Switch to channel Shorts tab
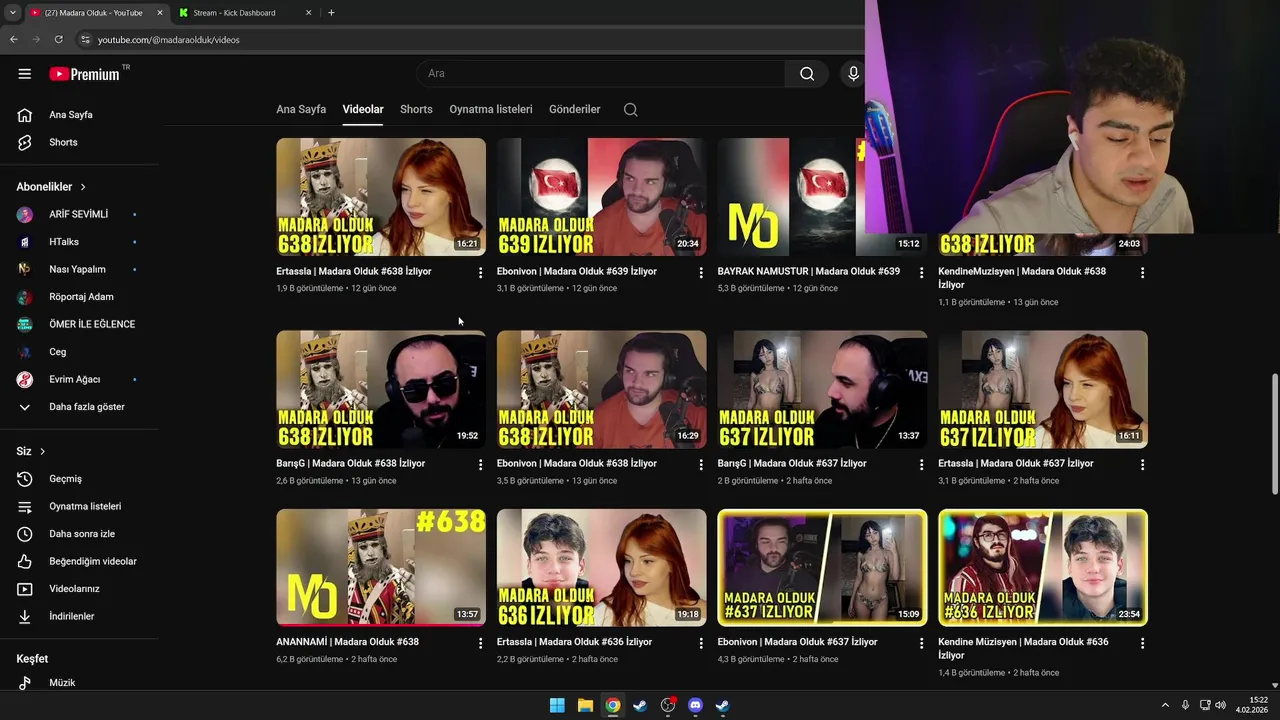The width and height of the screenshot is (1280, 720). [416, 109]
